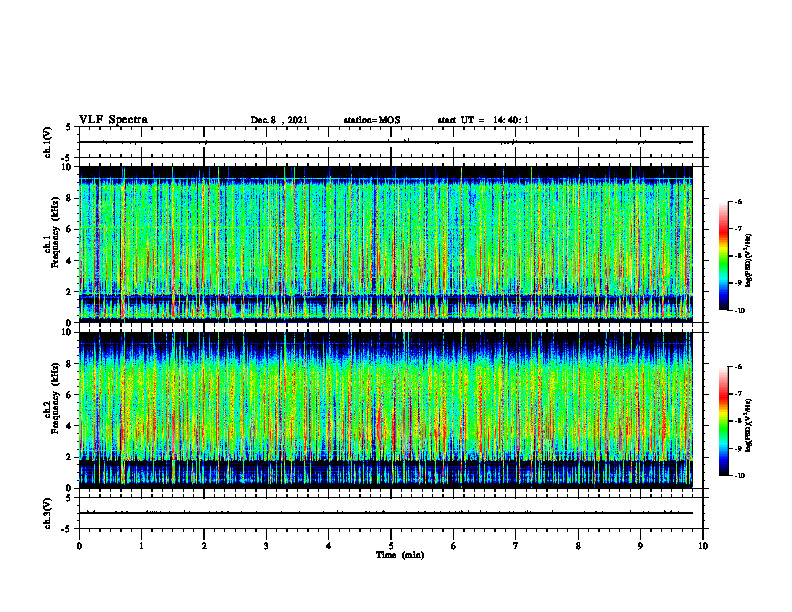Click the ch.2 spectrogram color scale bar
792x612 pixels.
pyautogui.click(x=724, y=421)
